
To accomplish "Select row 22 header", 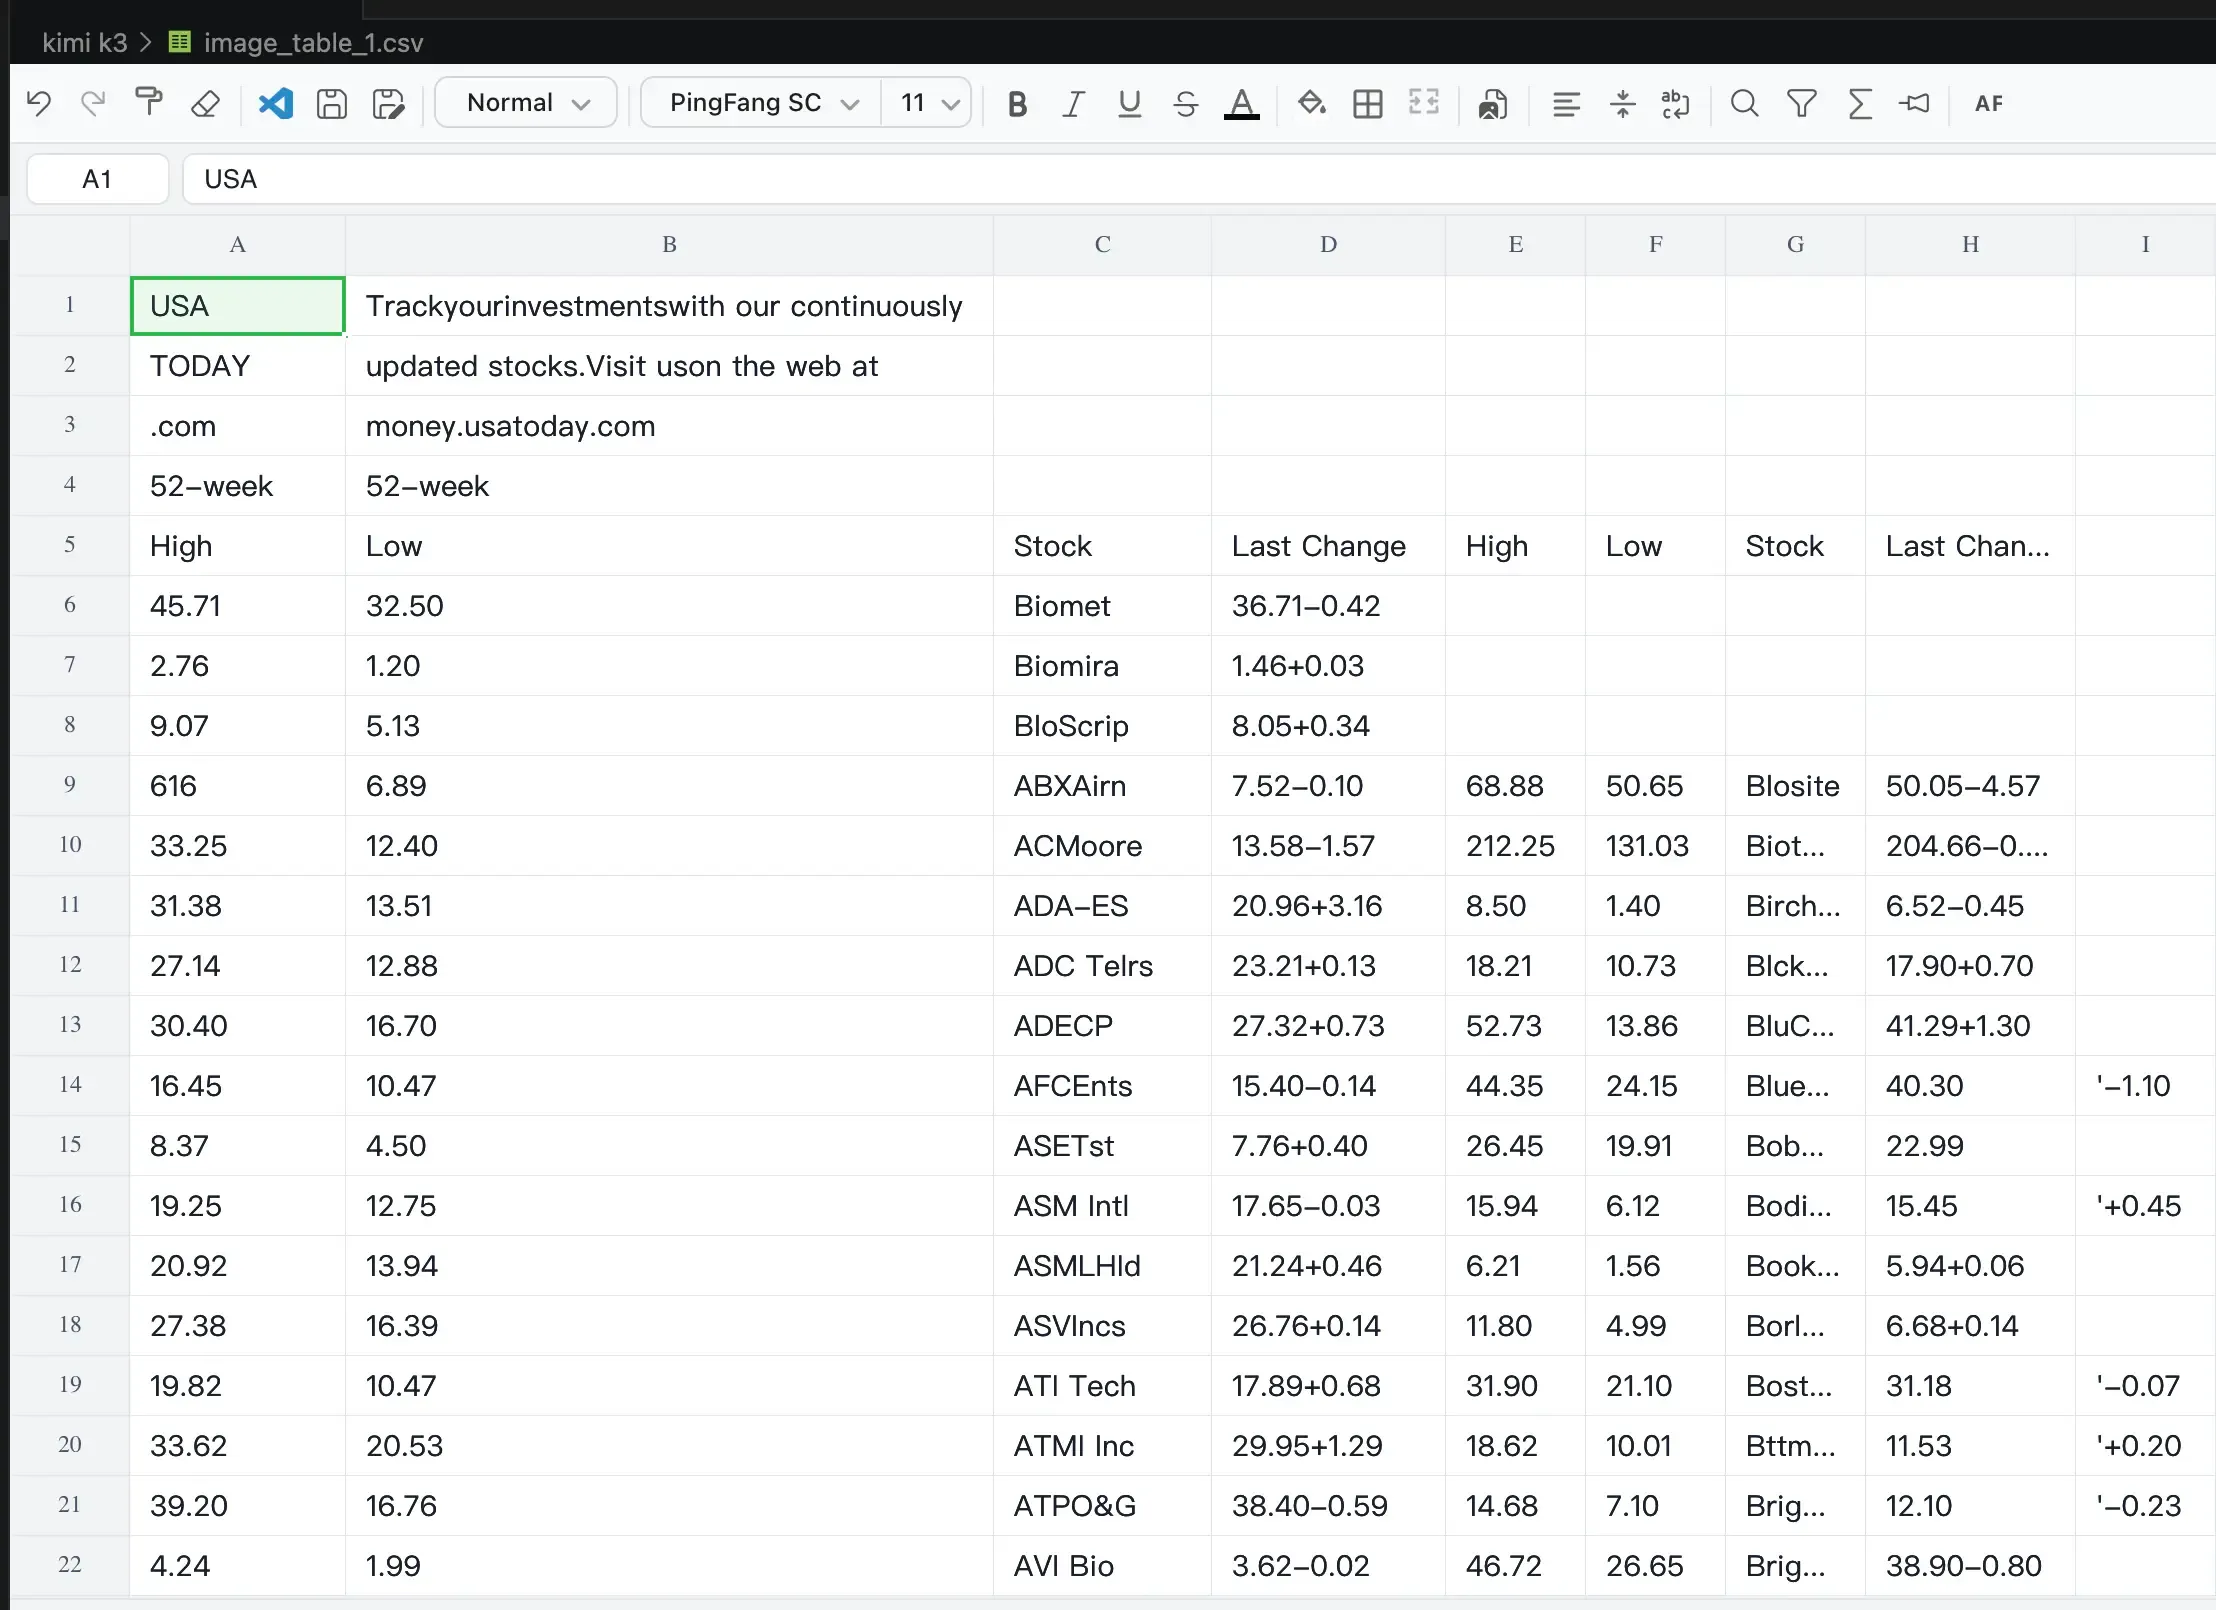I will [x=70, y=1565].
